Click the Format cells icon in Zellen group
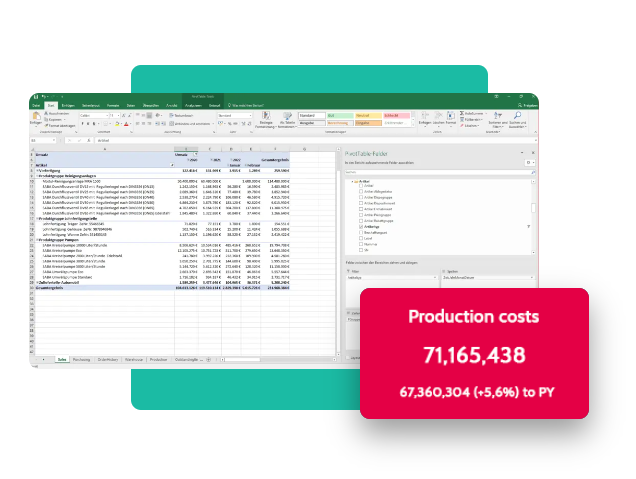The image size is (636, 479). coord(451,116)
